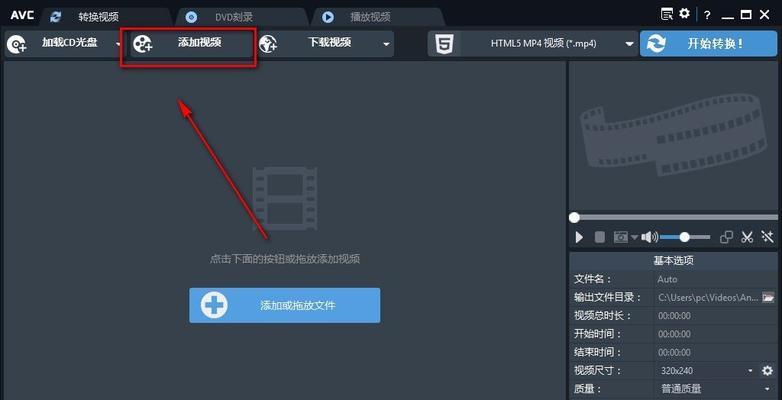Switch to the 转换视频 tab
782x400 pixels.
(107, 17)
